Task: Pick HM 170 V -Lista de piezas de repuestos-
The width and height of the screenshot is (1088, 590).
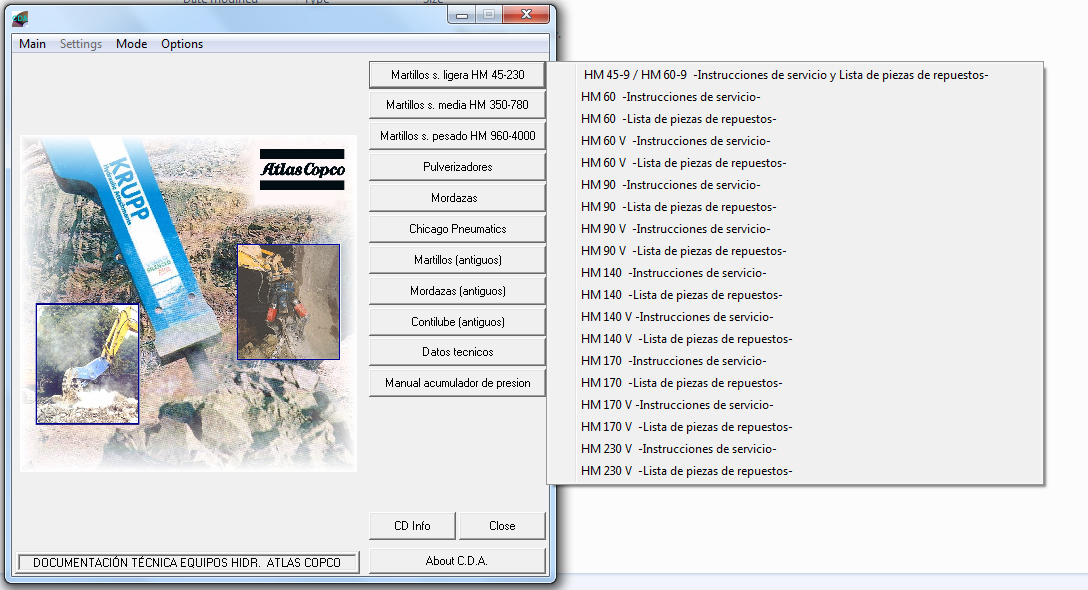Action: [x=795, y=426]
